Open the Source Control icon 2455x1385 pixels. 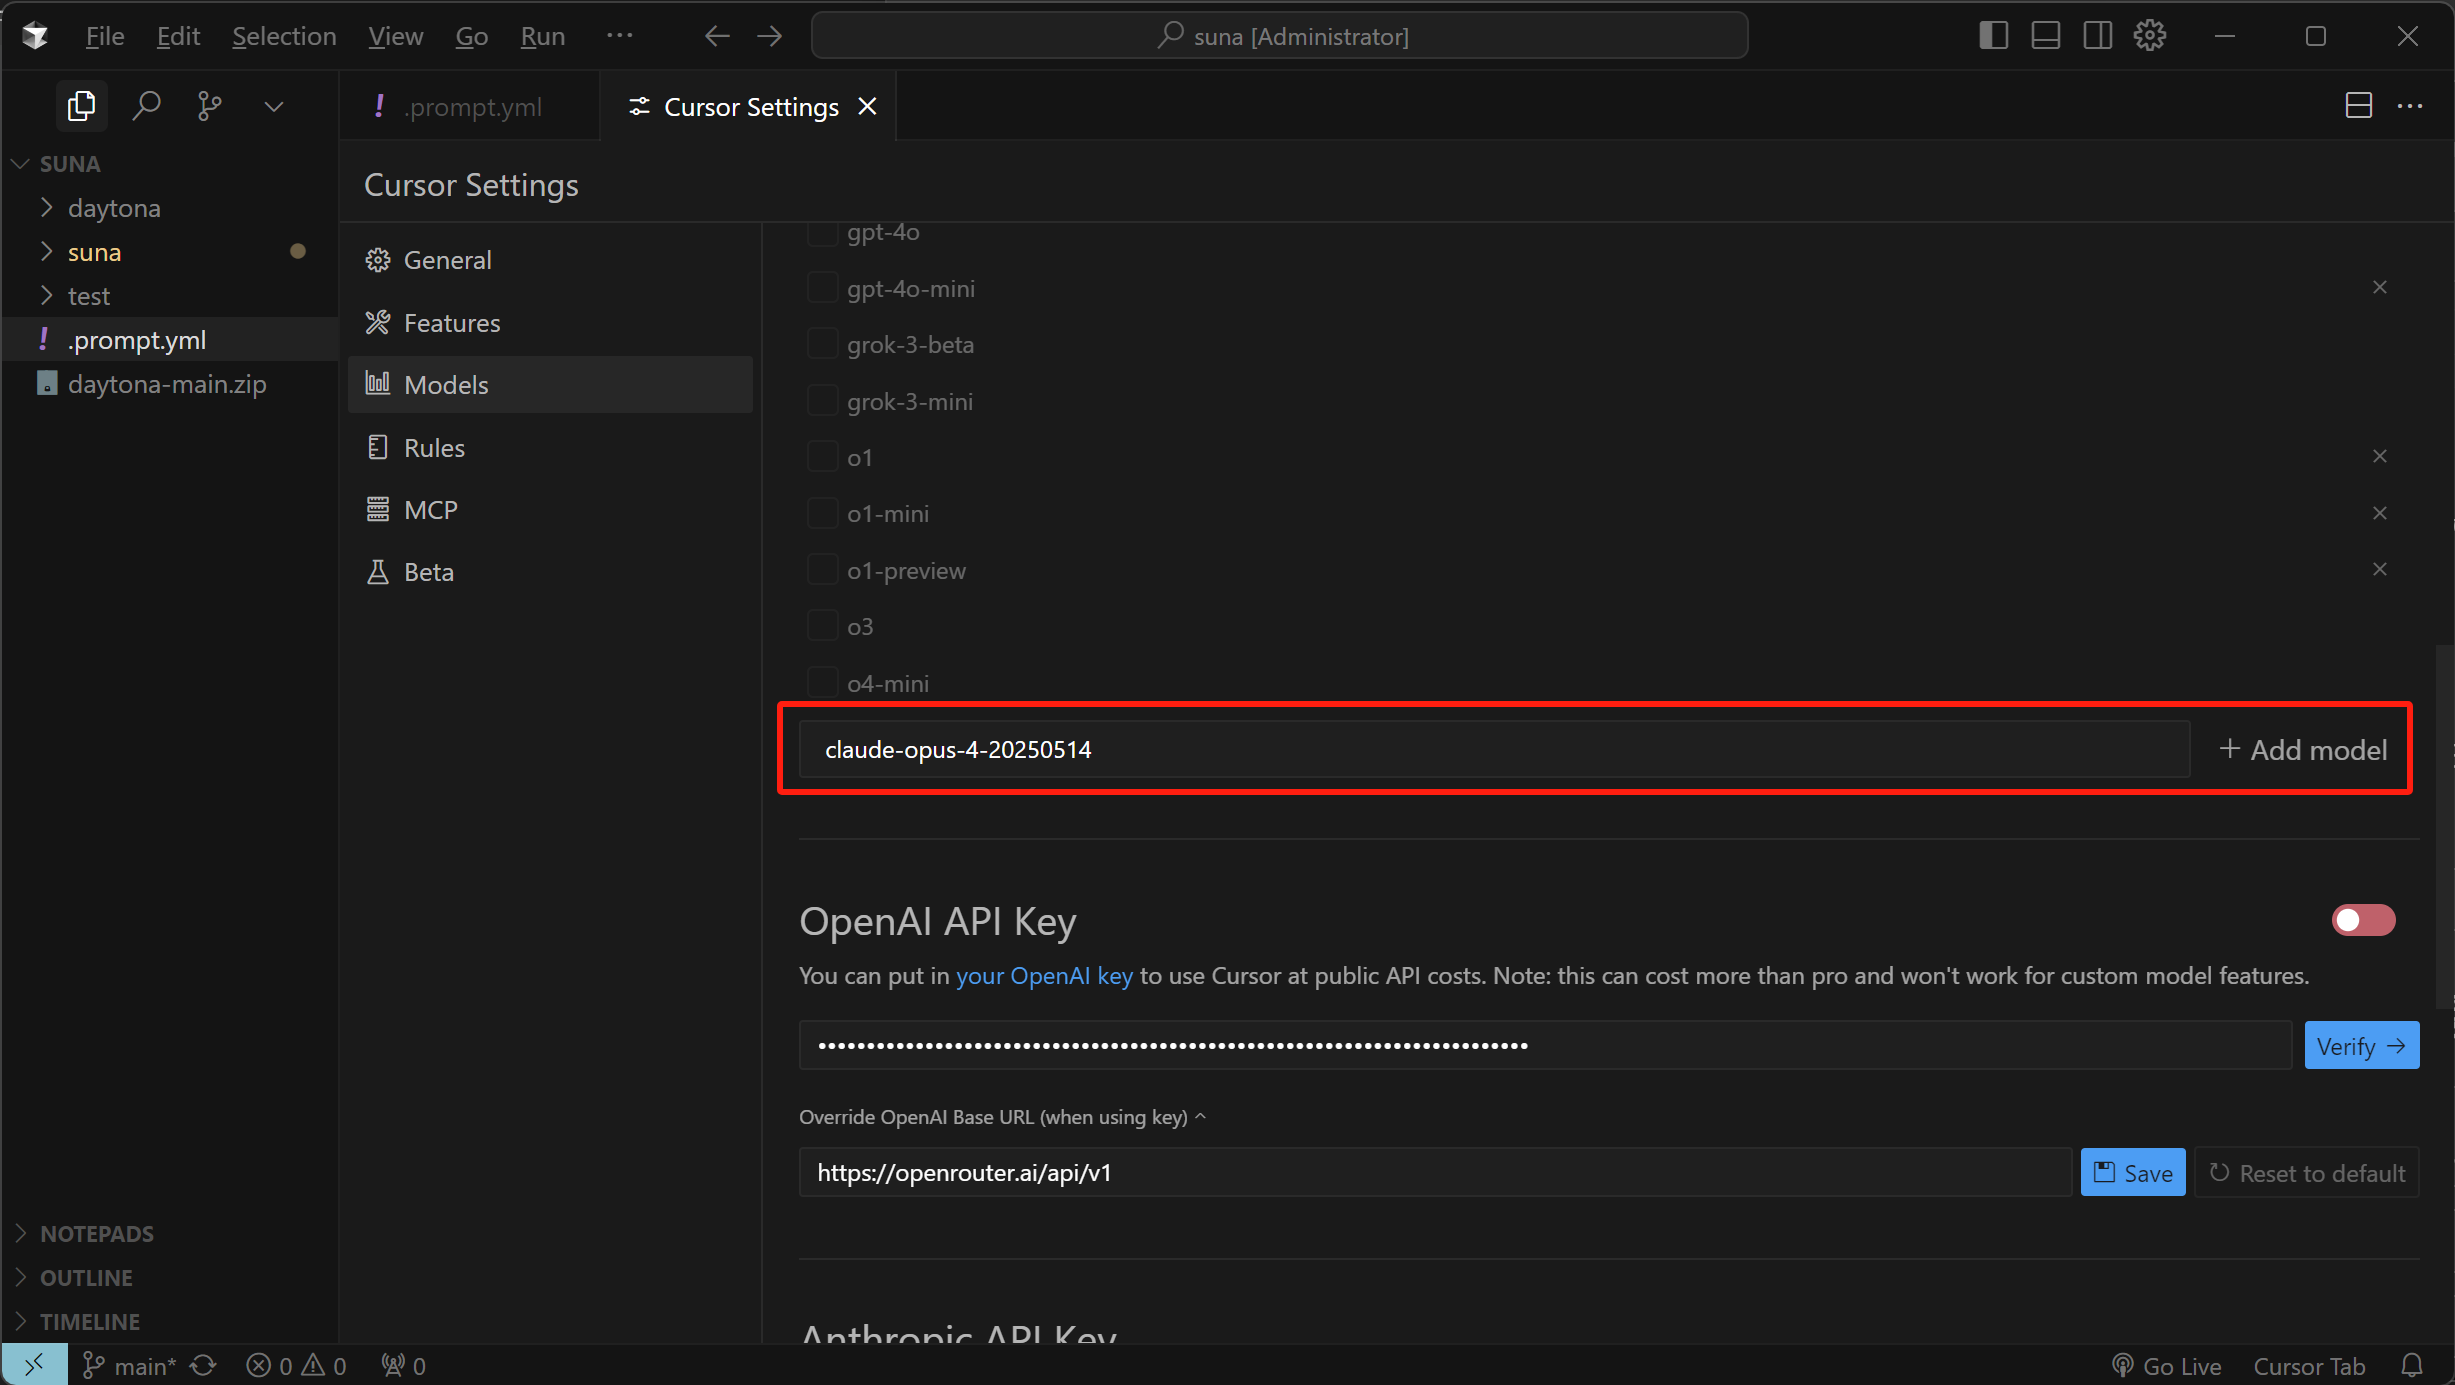pyautogui.click(x=209, y=106)
